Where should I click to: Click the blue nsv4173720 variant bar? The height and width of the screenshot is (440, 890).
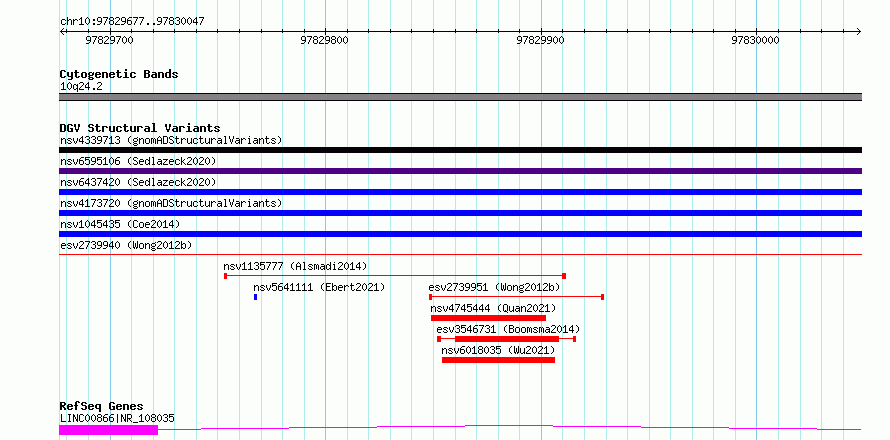tap(460, 213)
